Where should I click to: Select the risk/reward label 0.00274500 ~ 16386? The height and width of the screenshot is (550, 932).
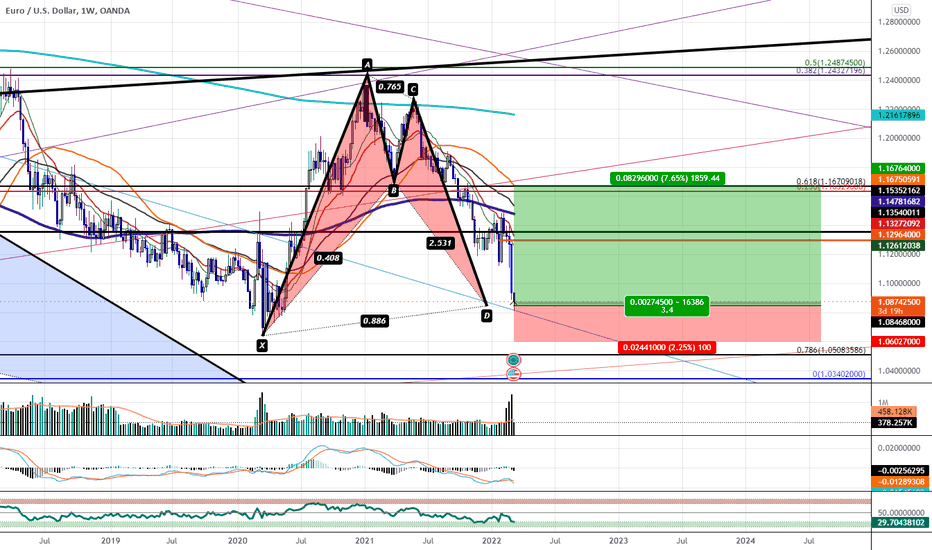click(x=667, y=306)
